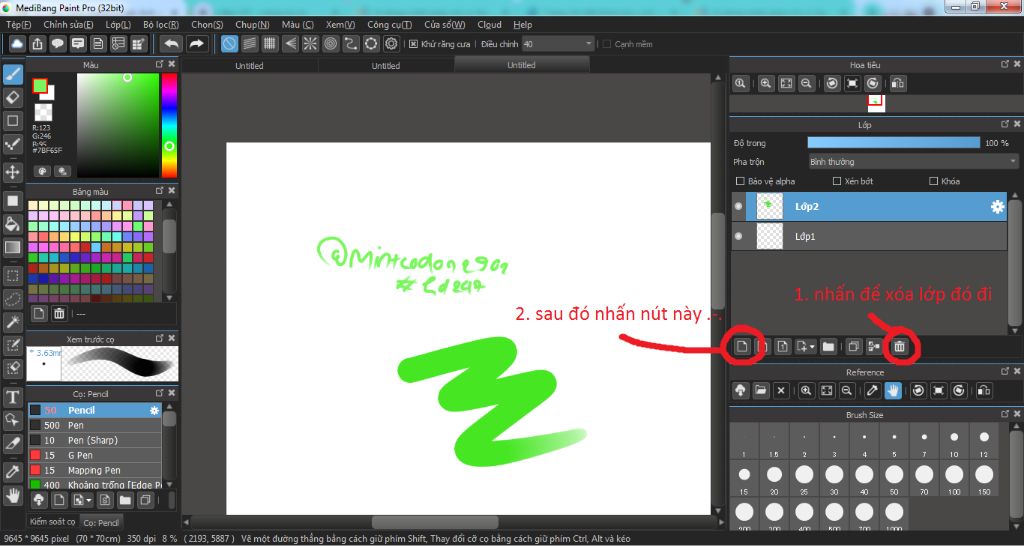Turn off snap with the blue circle icon
The height and width of the screenshot is (547, 1024).
pyautogui.click(x=229, y=44)
